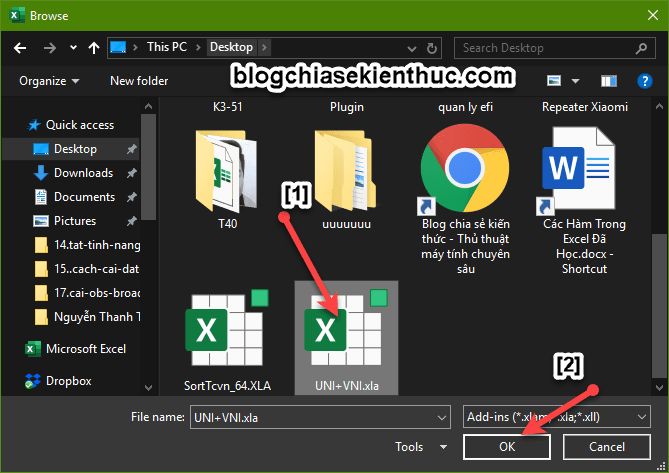Click the file list vertical scrollbar
Viewport: 669px width, 473px height.
coord(658,250)
